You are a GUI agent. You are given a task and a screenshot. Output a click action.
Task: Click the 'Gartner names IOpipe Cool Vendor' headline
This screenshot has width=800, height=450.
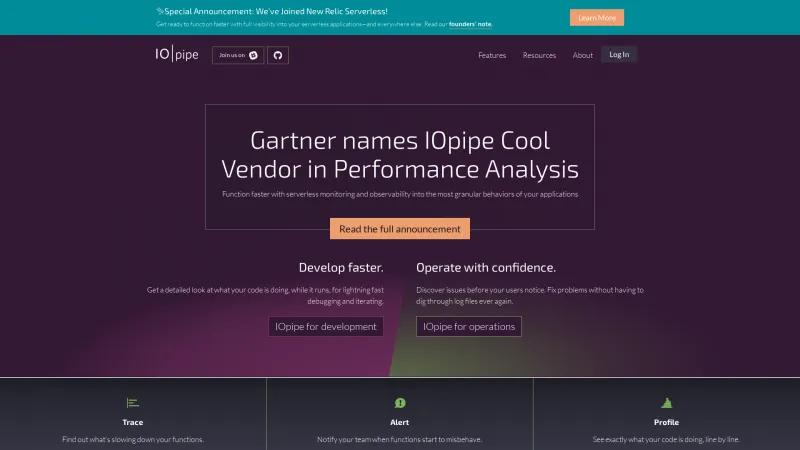(x=400, y=155)
